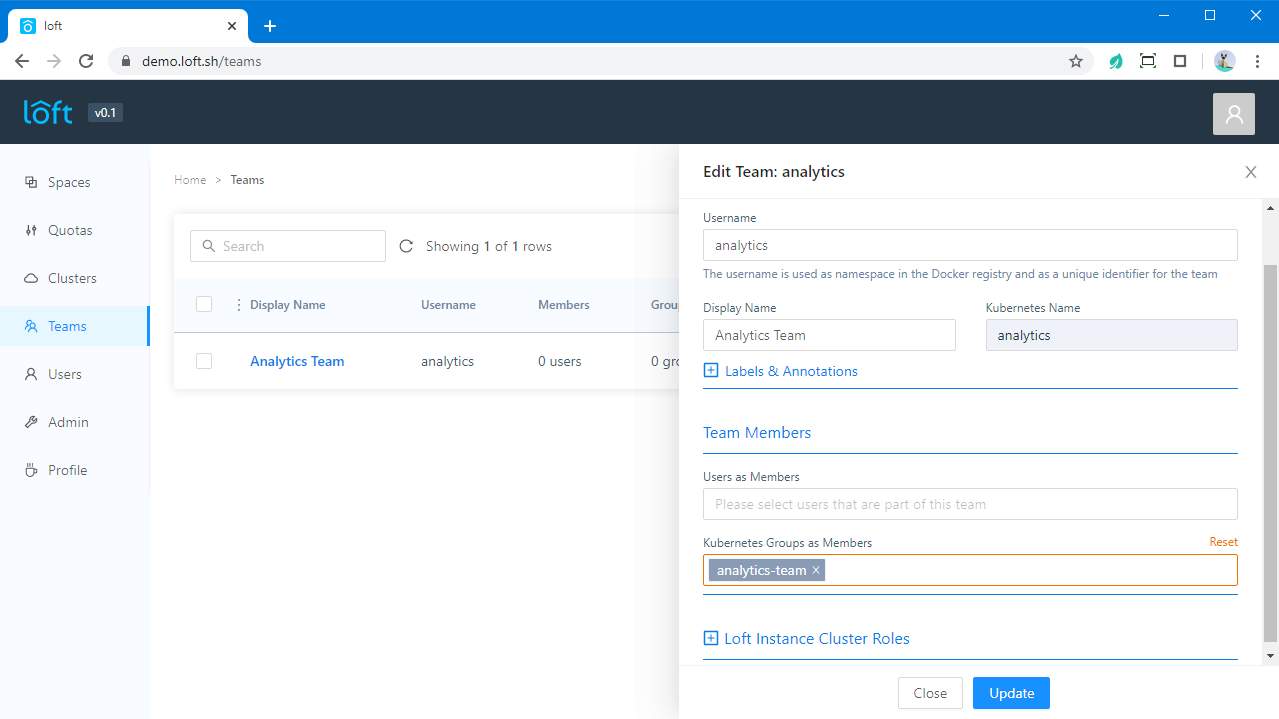1279x719 pixels.
Task: Click the Display Name input field
Action: pos(829,335)
